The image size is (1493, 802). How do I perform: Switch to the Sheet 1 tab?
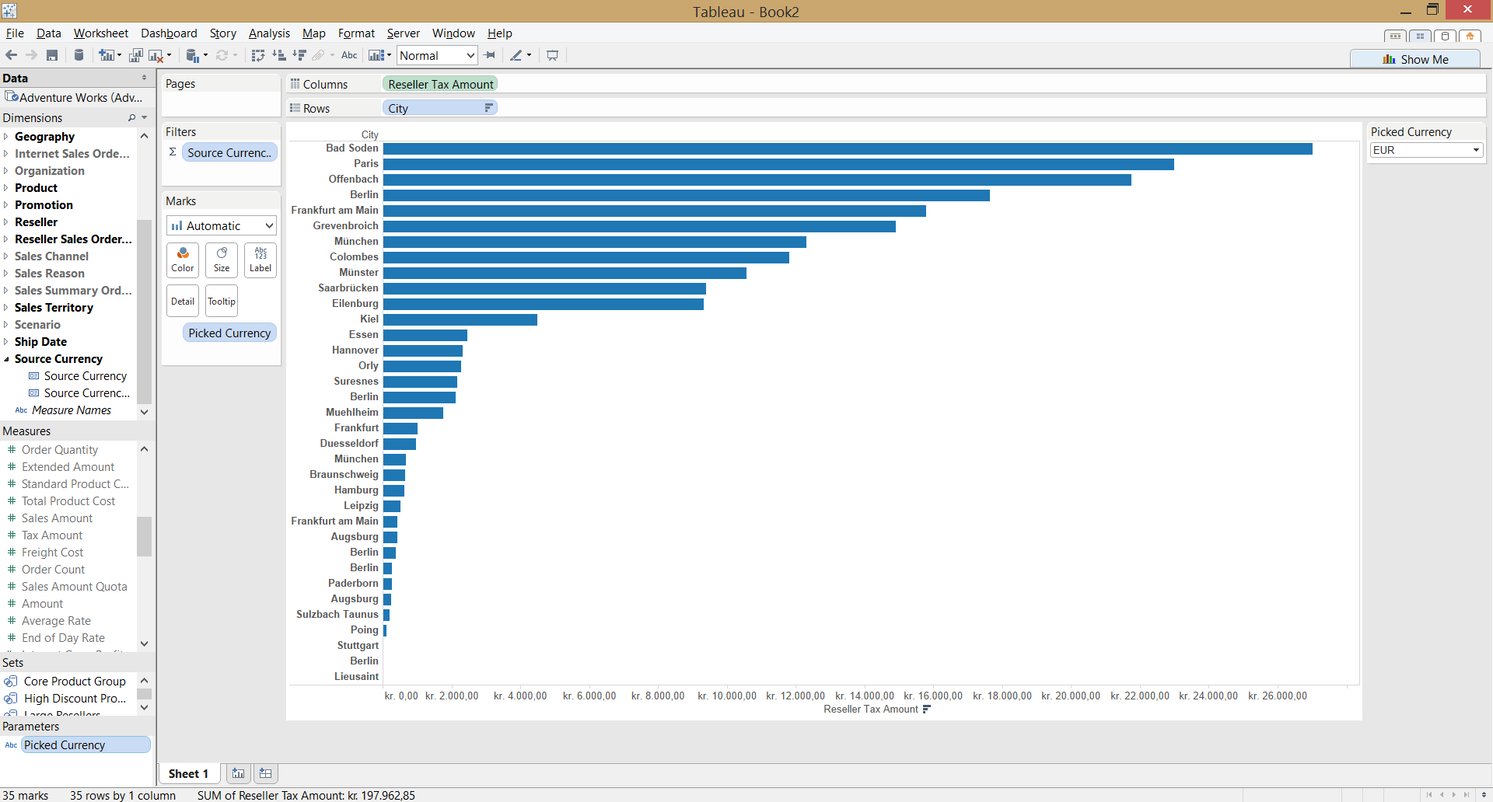(x=188, y=773)
